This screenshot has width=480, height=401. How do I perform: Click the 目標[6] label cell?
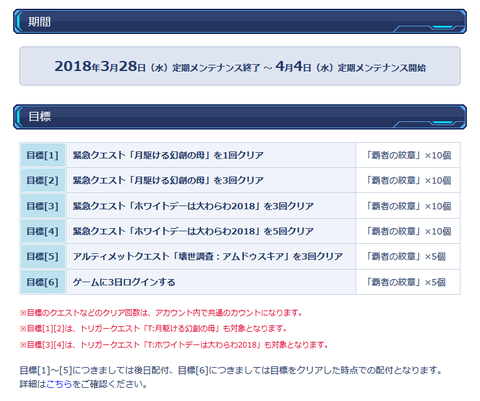coord(43,282)
